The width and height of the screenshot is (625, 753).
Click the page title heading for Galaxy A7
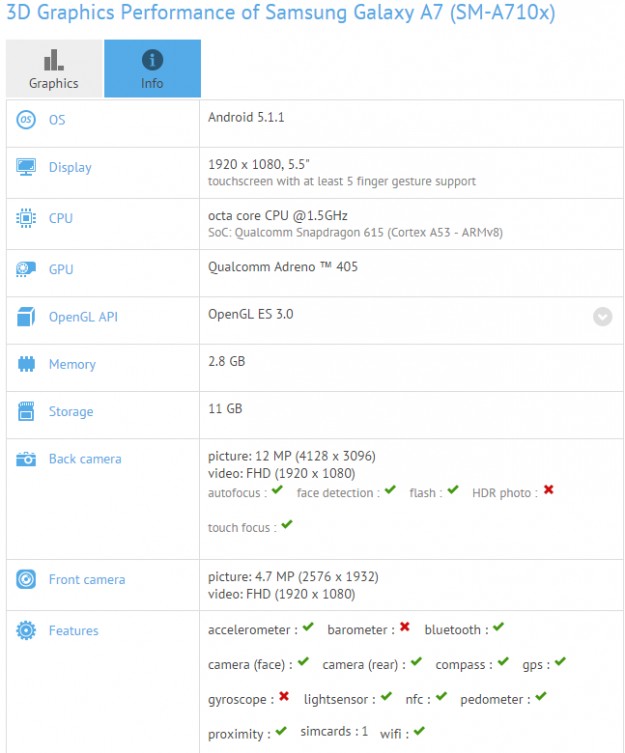pyautogui.click(x=281, y=13)
